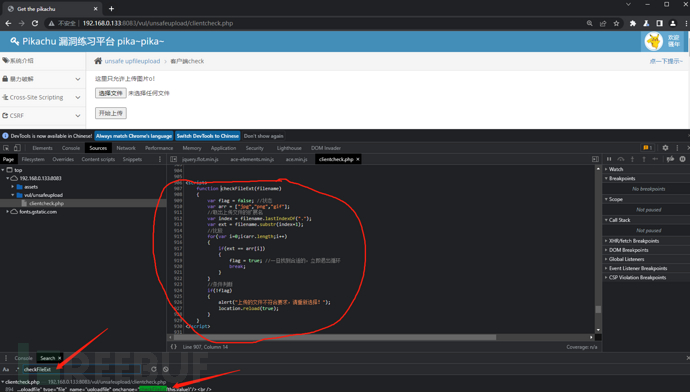
Task: Click the issues counter badge
Action: tap(647, 148)
